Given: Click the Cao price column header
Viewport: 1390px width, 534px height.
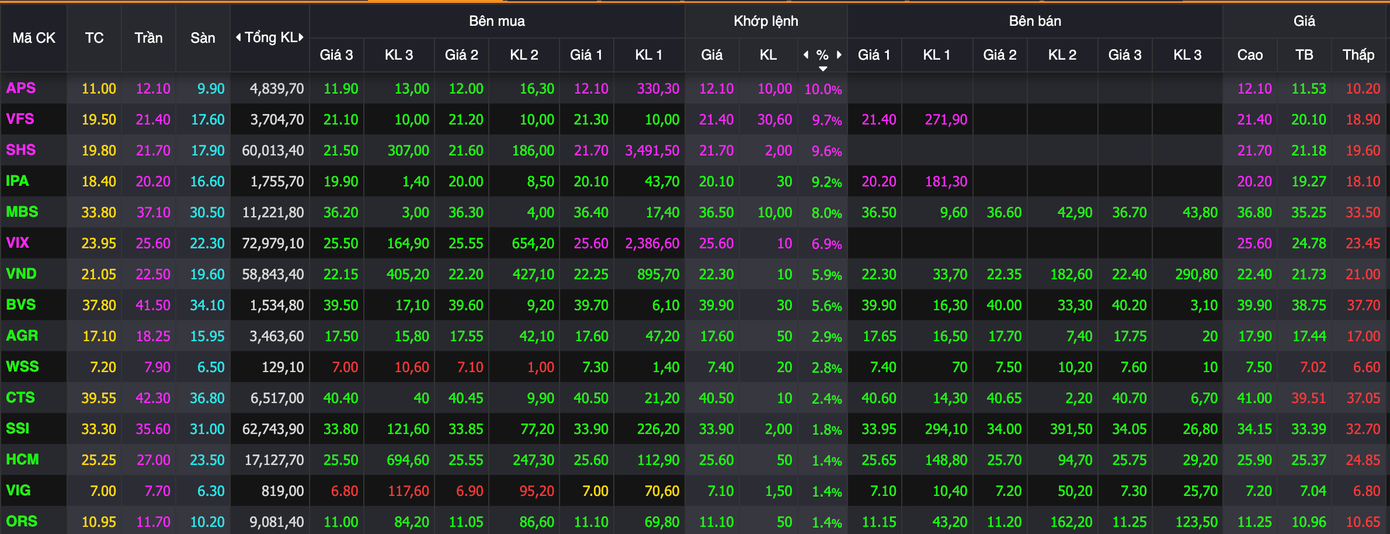Looking at the screenshot, I should [1250, 55].
